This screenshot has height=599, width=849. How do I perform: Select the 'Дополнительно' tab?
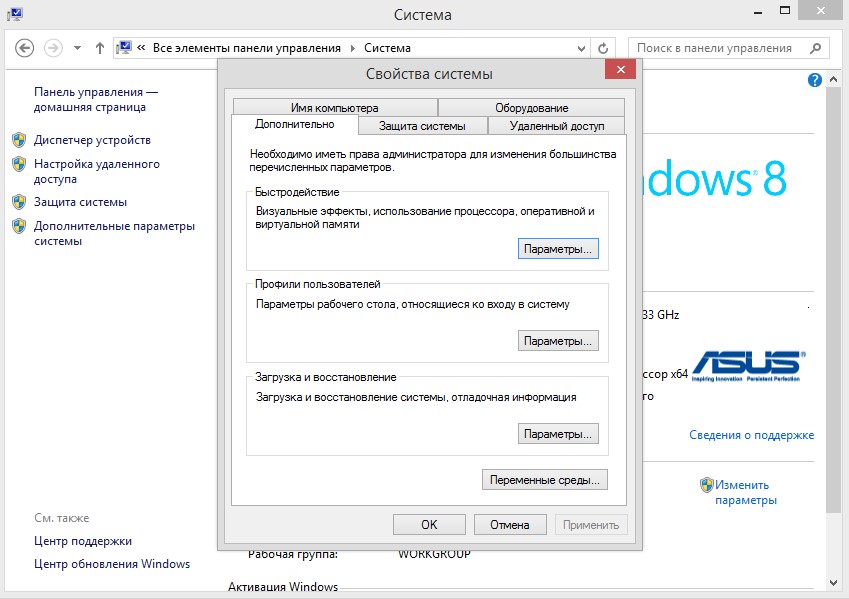click(x=295, y=124)
